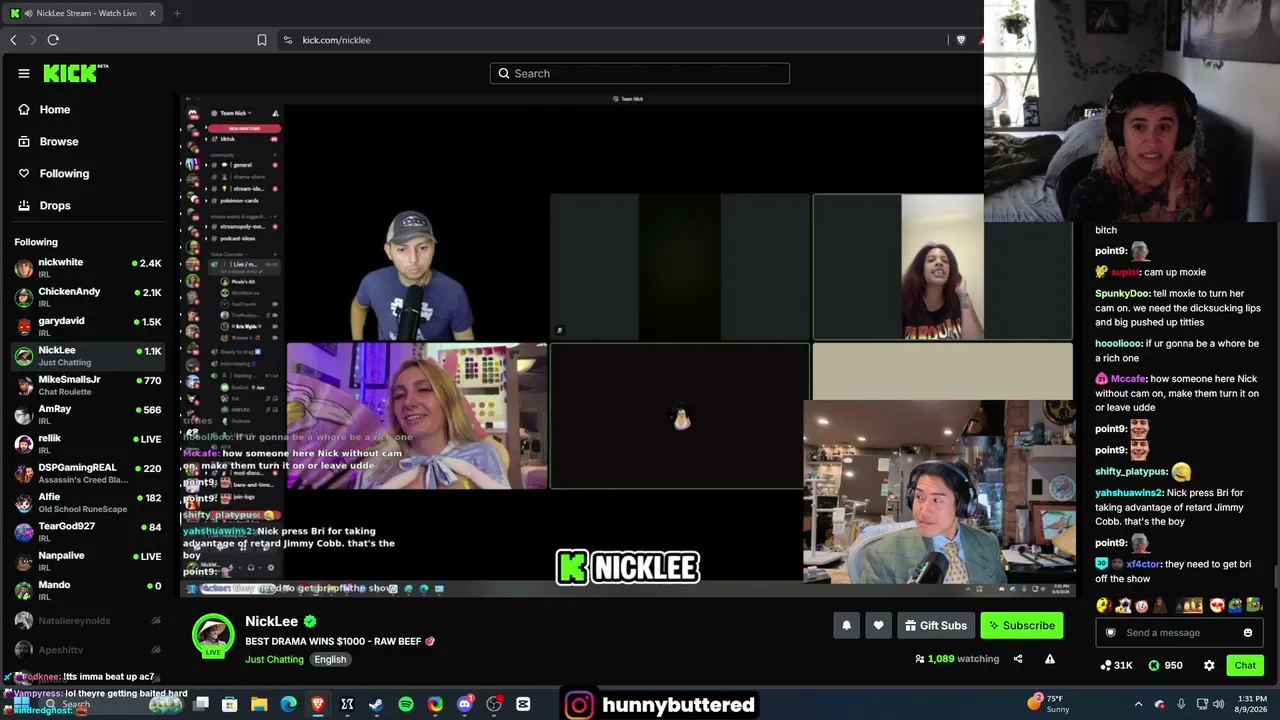The height and width of the screenshot is (720, 1280).
Task: Open Browse in the Kick sidebar
Action: point(88,142)
